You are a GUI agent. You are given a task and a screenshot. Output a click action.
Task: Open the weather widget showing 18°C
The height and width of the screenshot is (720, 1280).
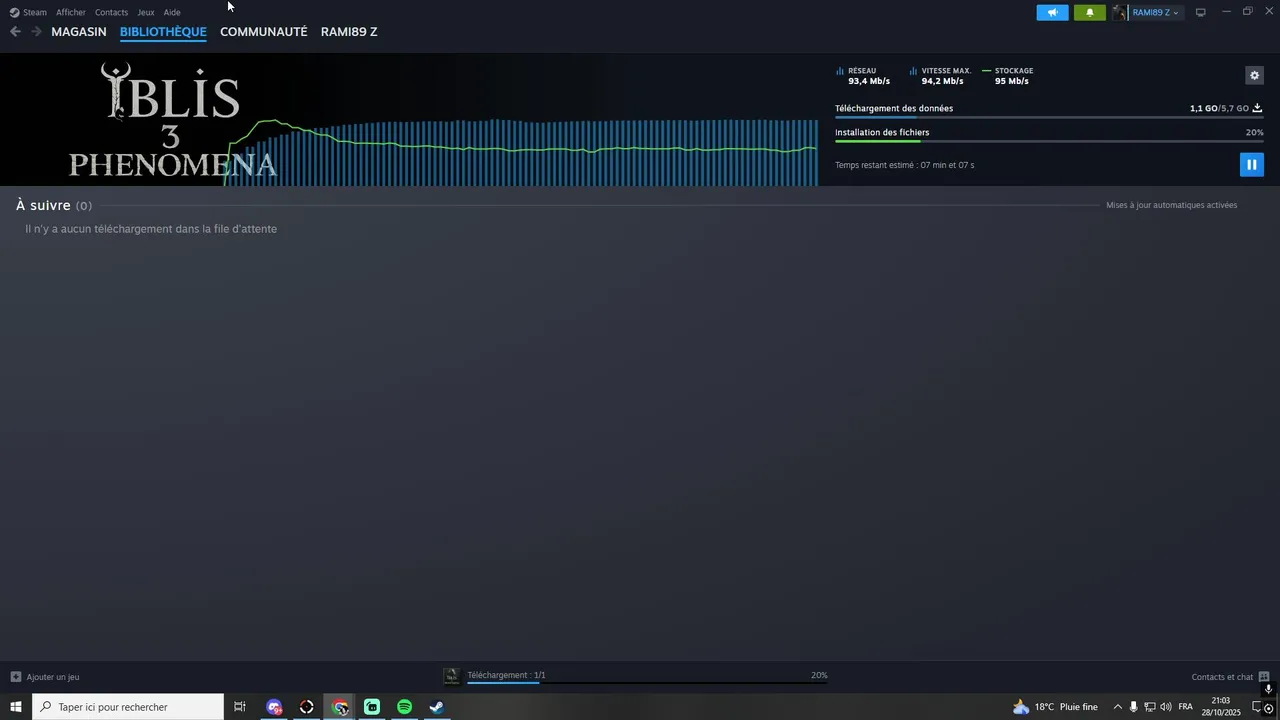[1055, 707]
